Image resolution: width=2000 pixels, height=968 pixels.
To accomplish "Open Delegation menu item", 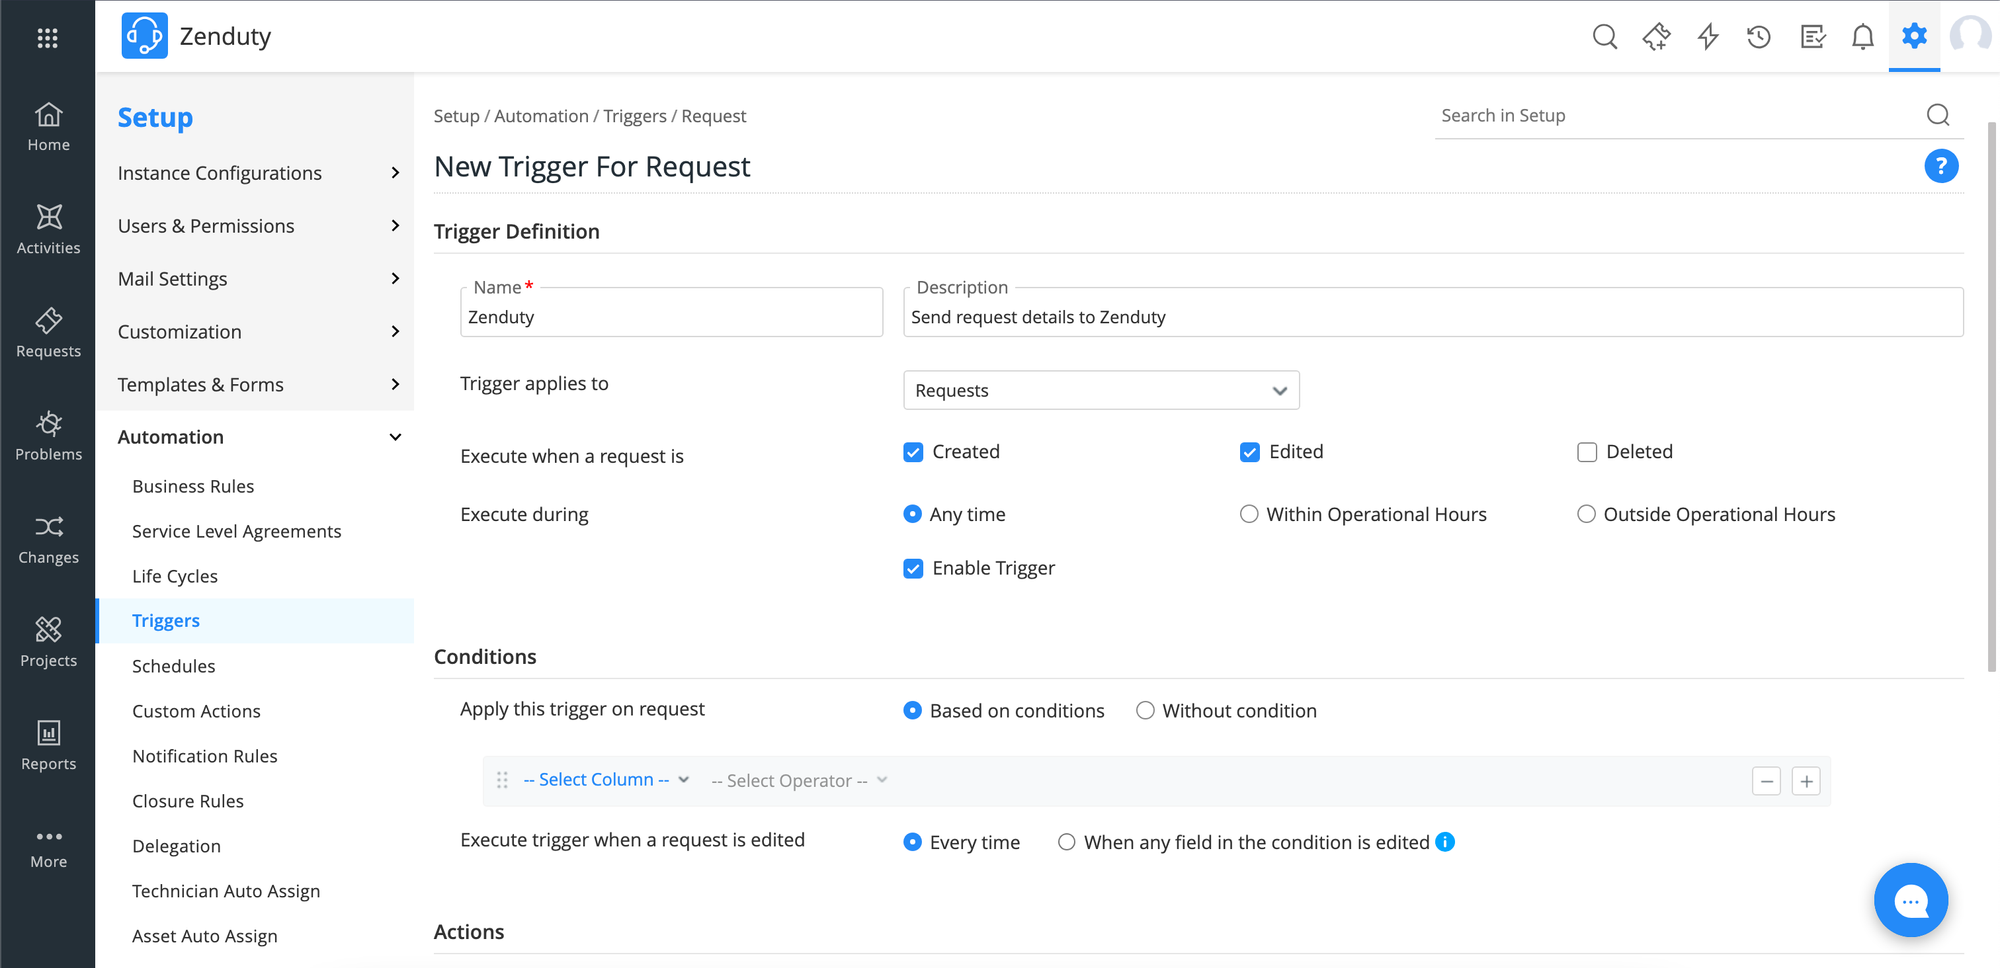I will coord(176,846).
